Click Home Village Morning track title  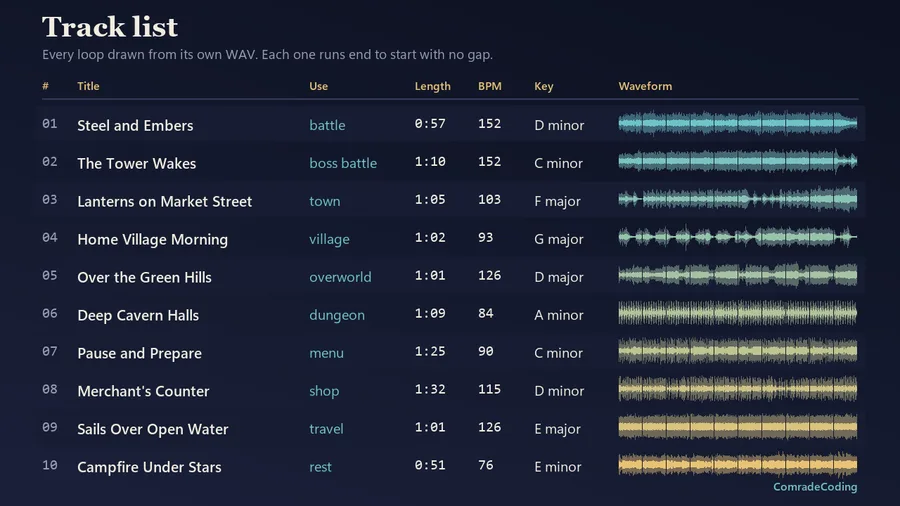click(152, 239)
